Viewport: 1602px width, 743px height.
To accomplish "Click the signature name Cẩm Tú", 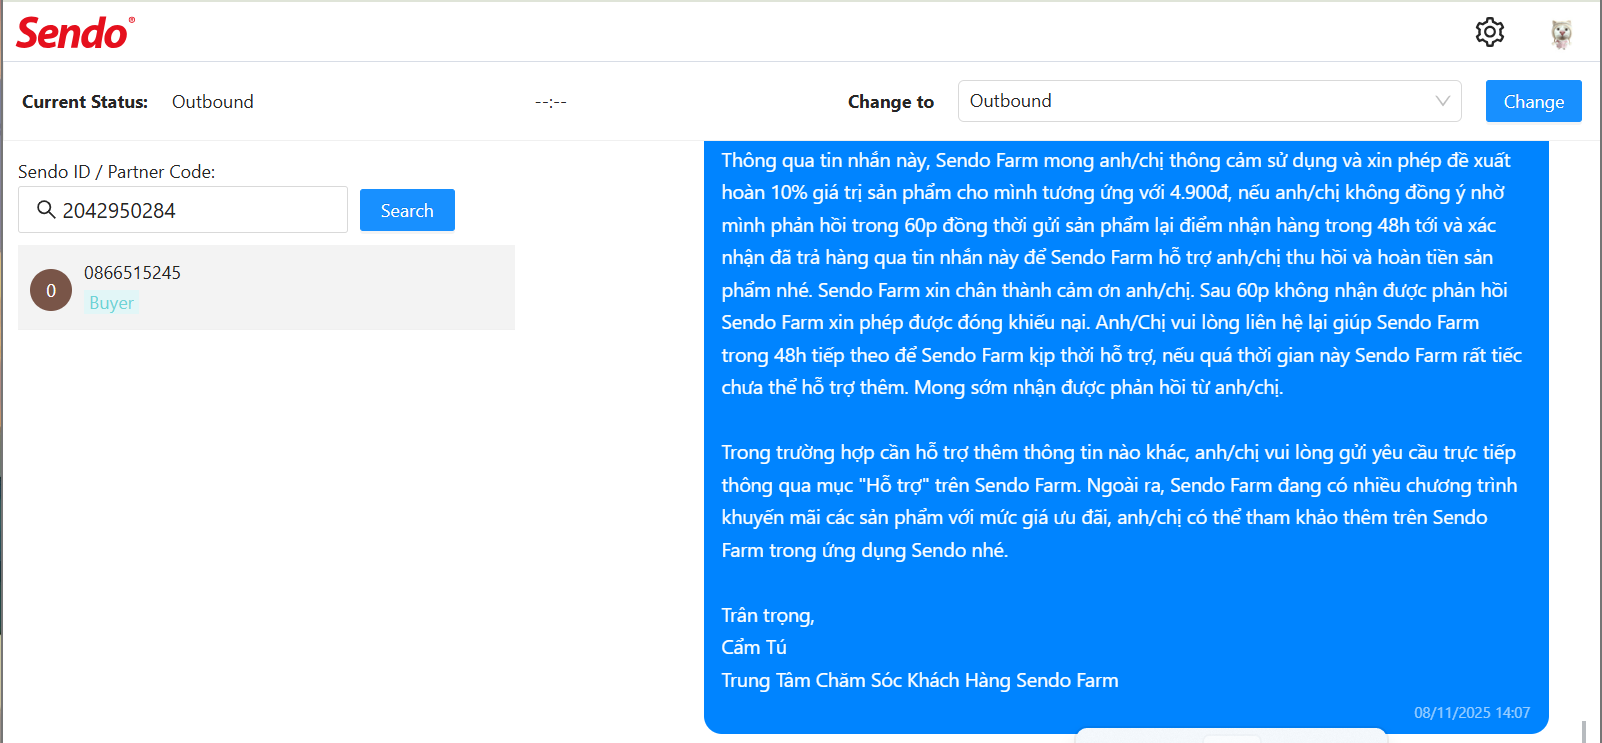I will 754,647.
